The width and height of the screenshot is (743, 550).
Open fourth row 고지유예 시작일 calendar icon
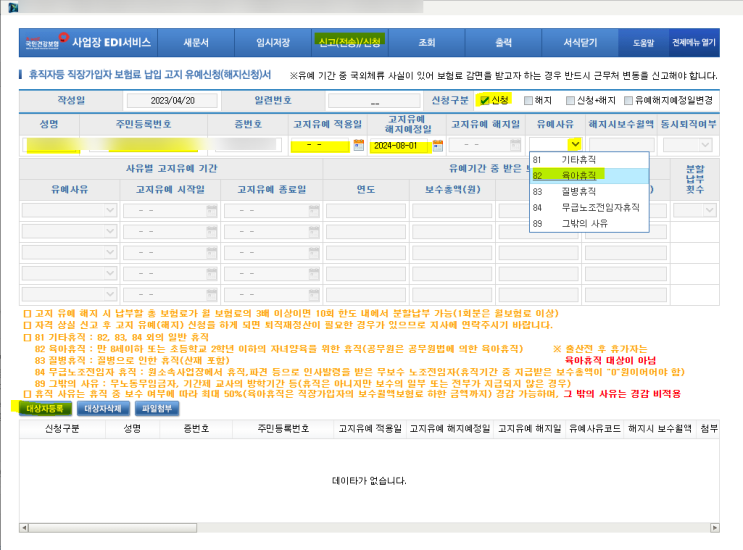(x=212, y=273)
